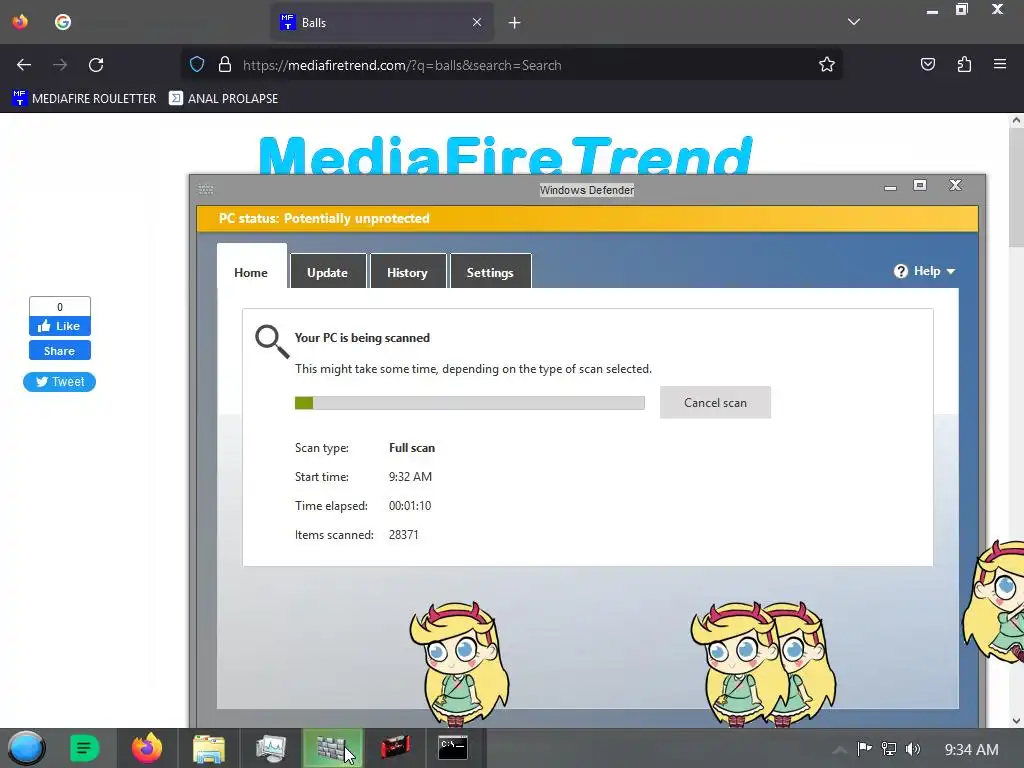Open the browser extensions menu
Viewport: 1024px width, 768px height.
tap(964, 64)
